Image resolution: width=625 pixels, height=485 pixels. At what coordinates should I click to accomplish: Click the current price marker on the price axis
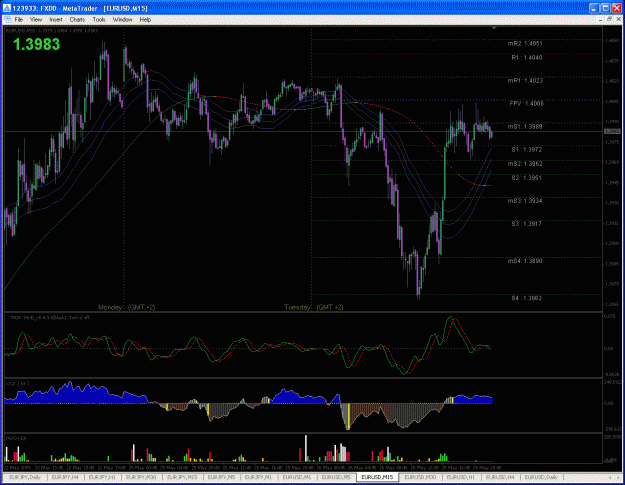612,131
